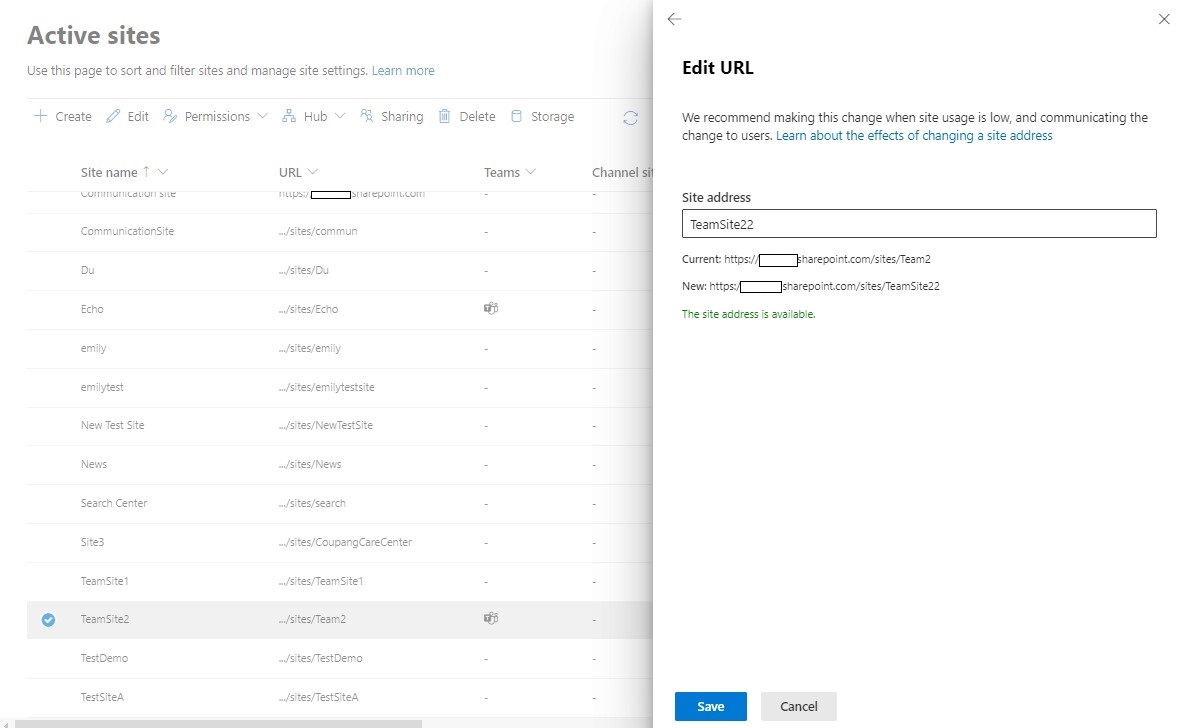The width and height of the screenshot is (1186, 728).
Task: Refresh the site list
Action: click(x=630, y=118)
